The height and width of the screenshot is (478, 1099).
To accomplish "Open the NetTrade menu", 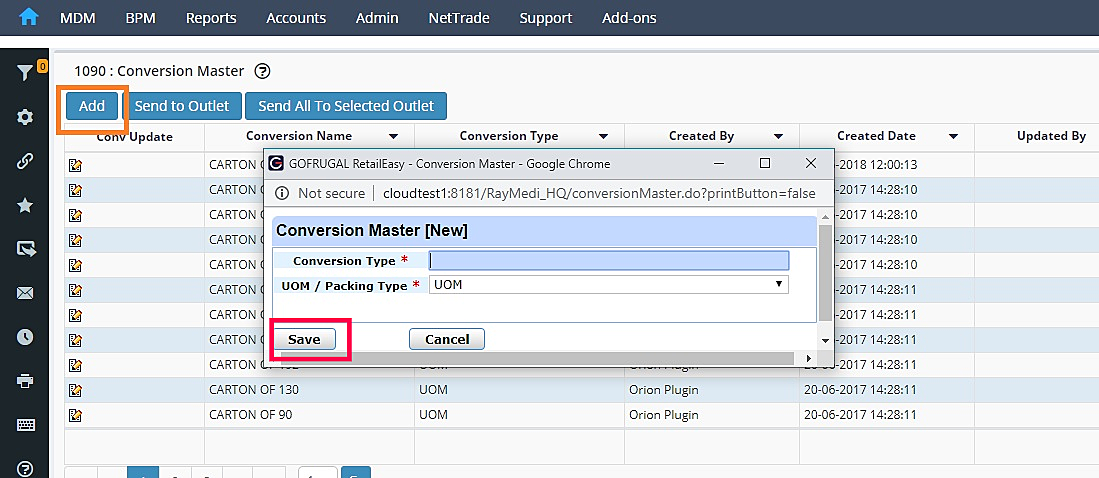I will click(x=459, y=18).
